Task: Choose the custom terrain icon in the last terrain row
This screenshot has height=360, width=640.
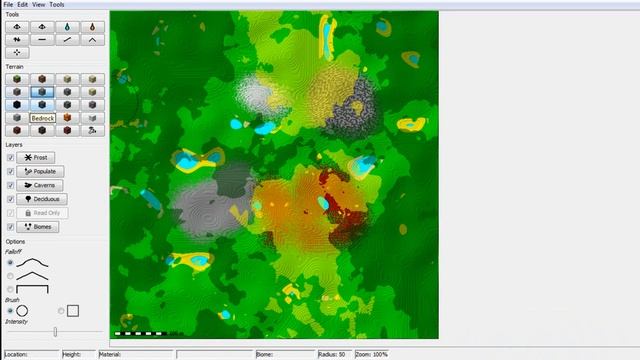Action: pyautogui.click(x=93, y=131)
